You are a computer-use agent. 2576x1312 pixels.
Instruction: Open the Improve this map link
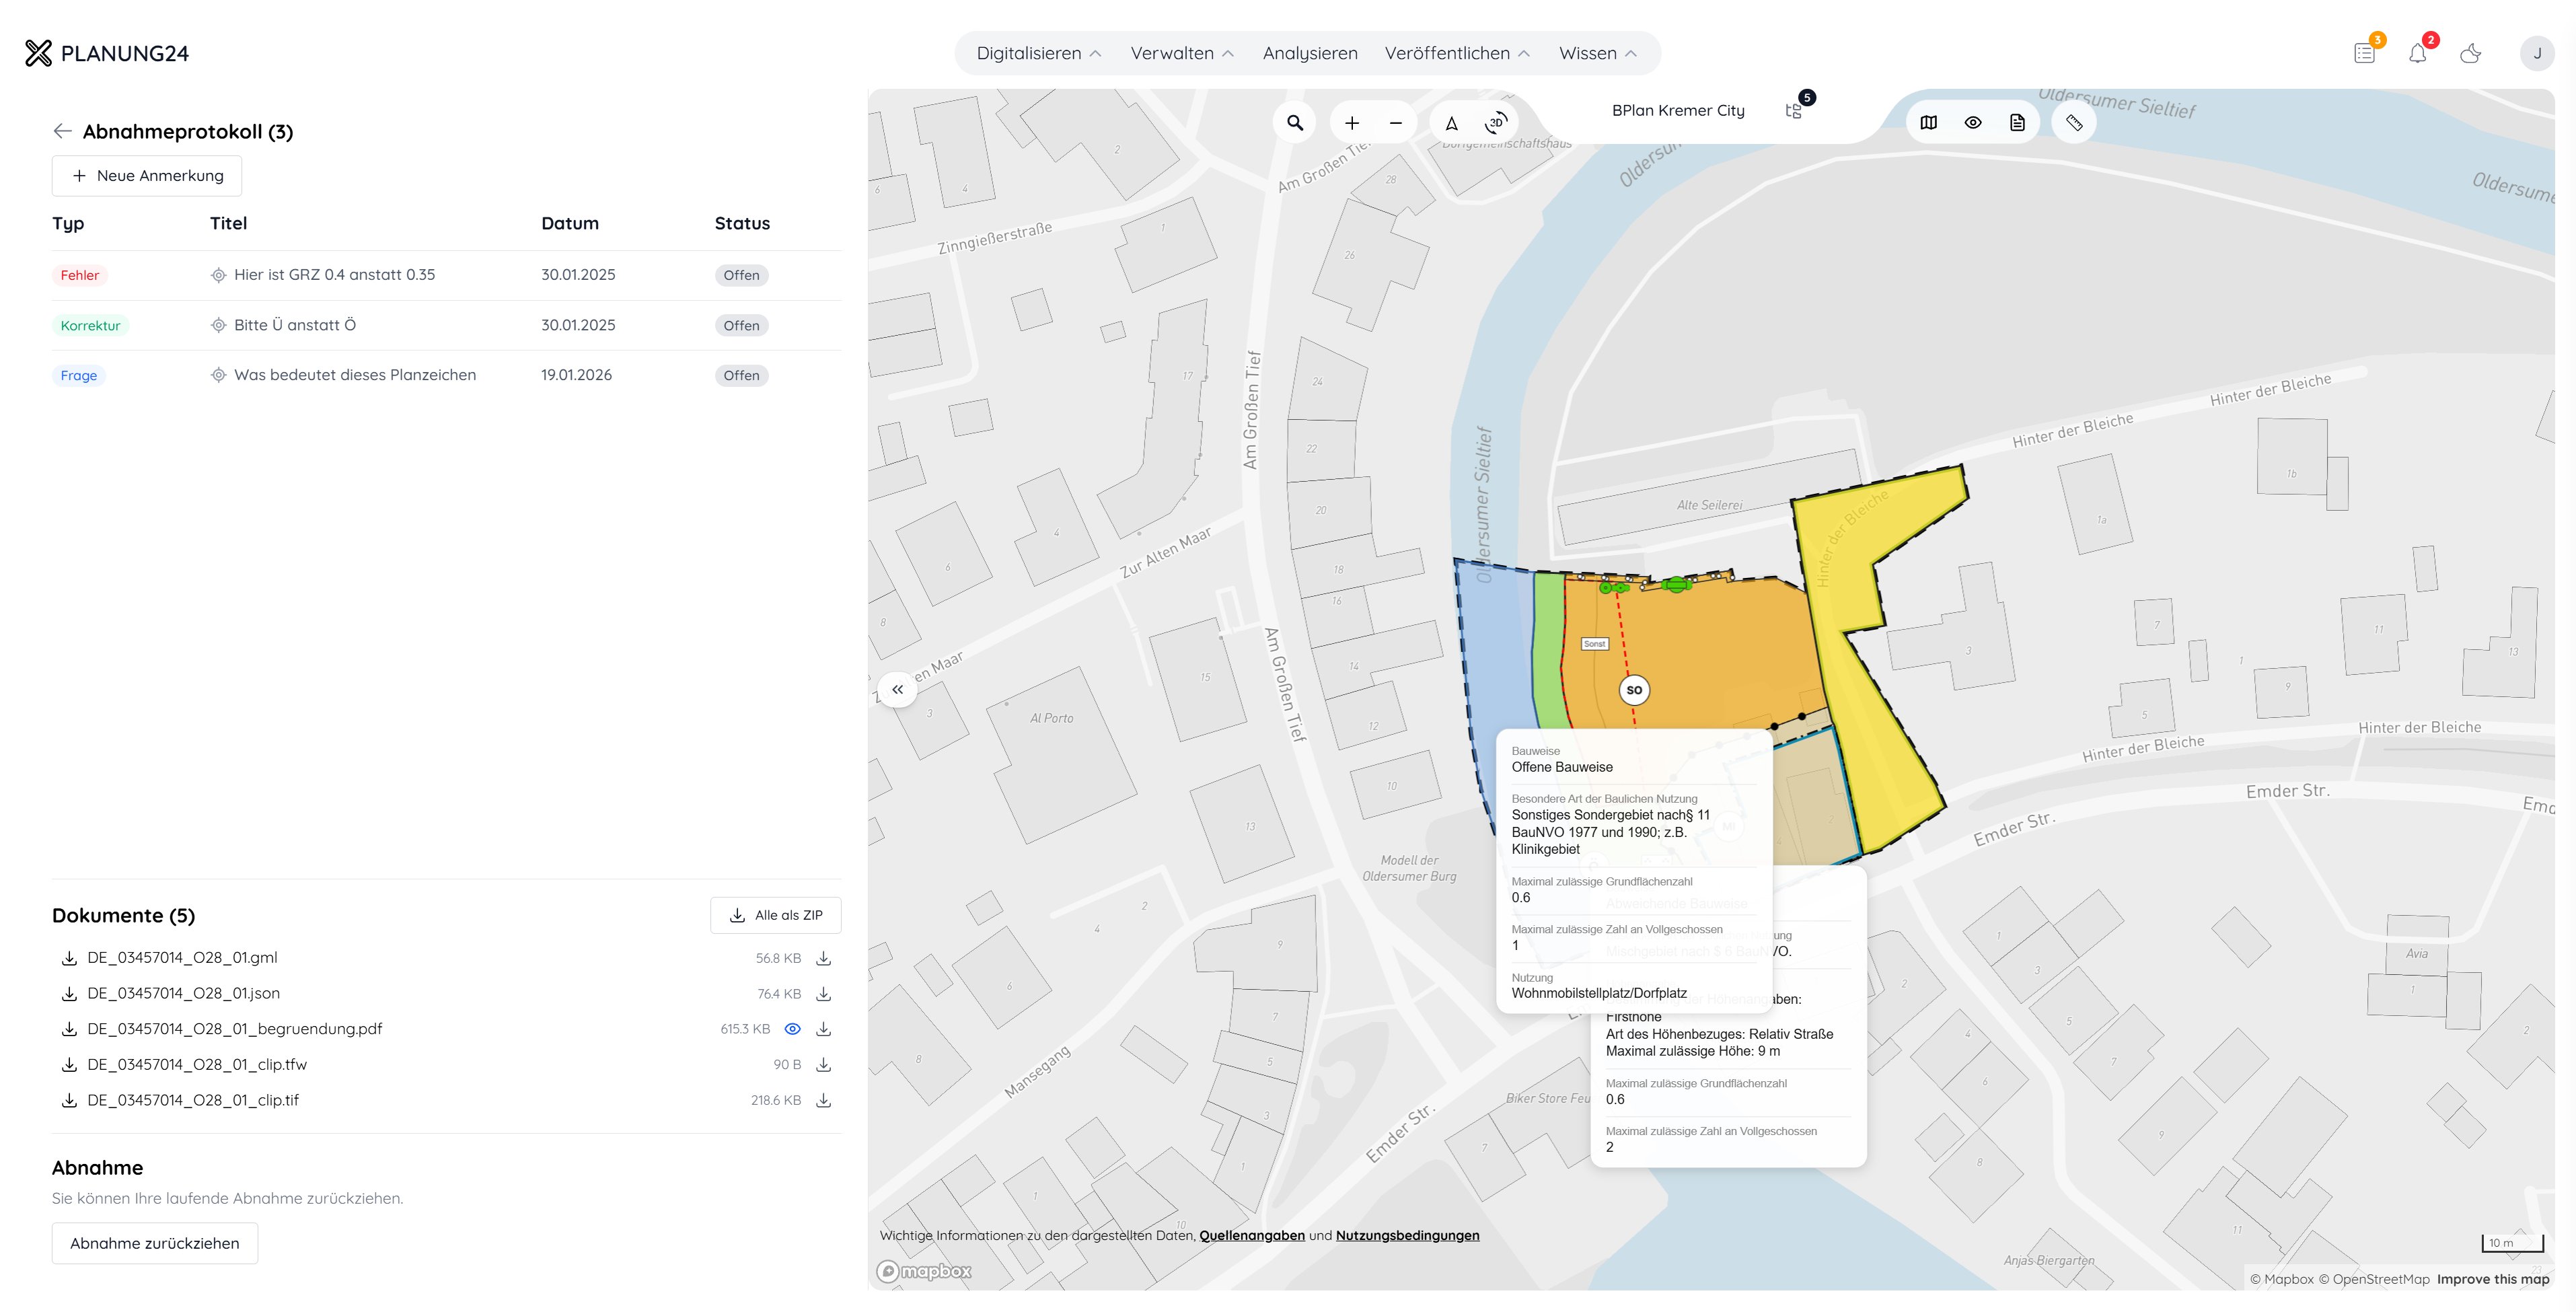tap(2493, 1279)
